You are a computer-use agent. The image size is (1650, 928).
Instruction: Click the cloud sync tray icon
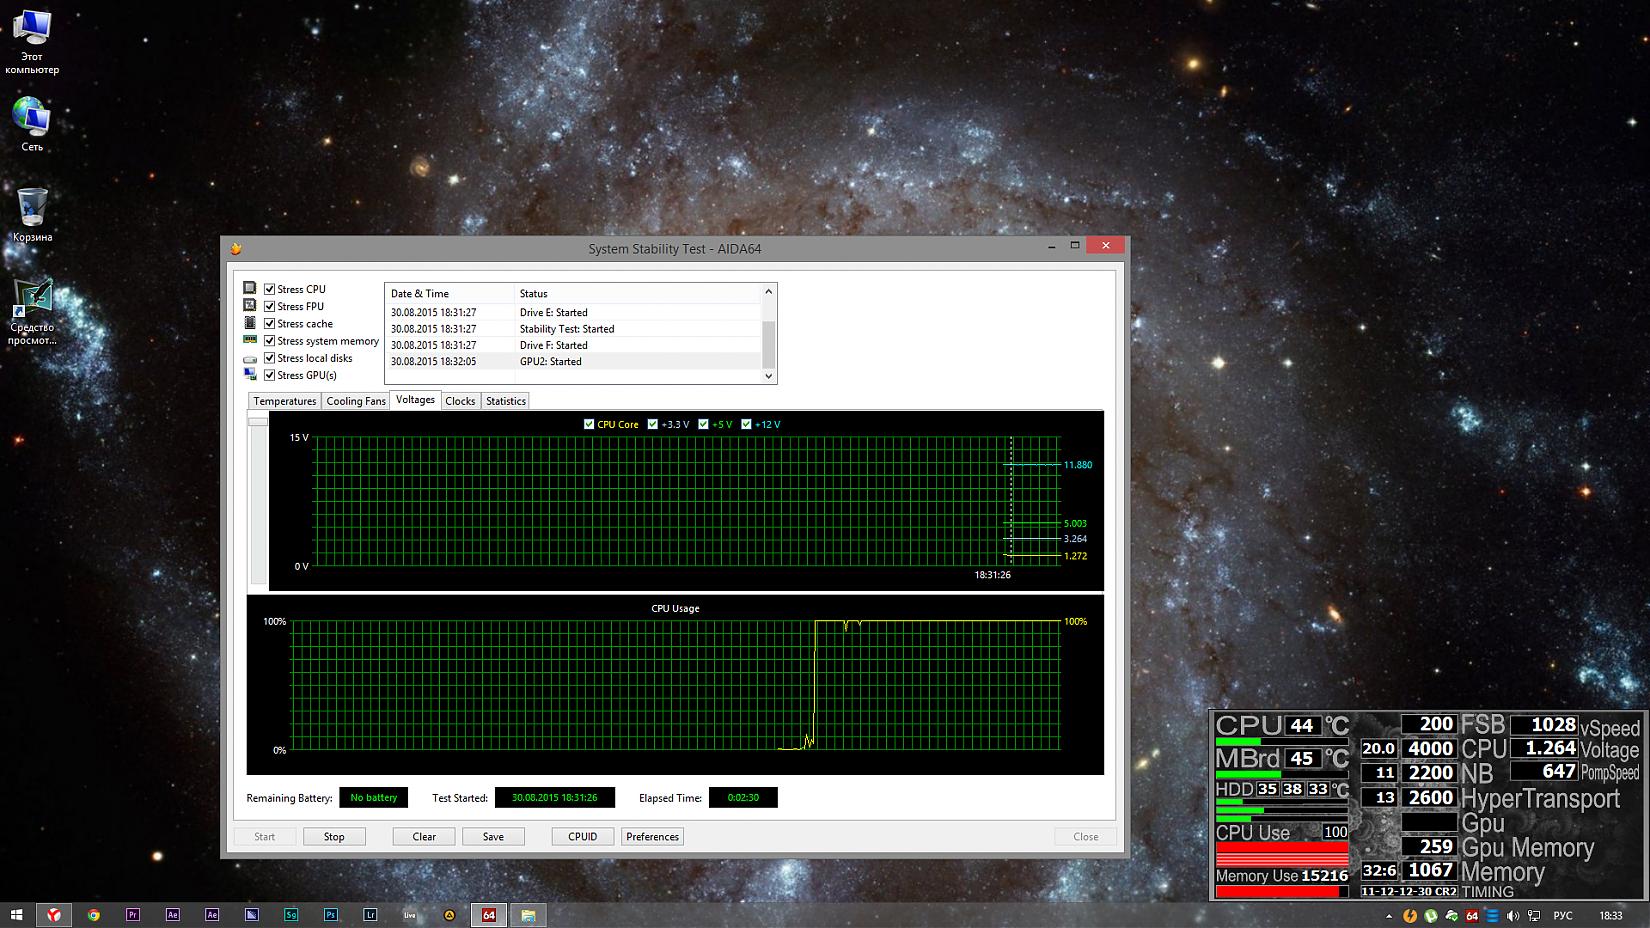(1451, 916)
